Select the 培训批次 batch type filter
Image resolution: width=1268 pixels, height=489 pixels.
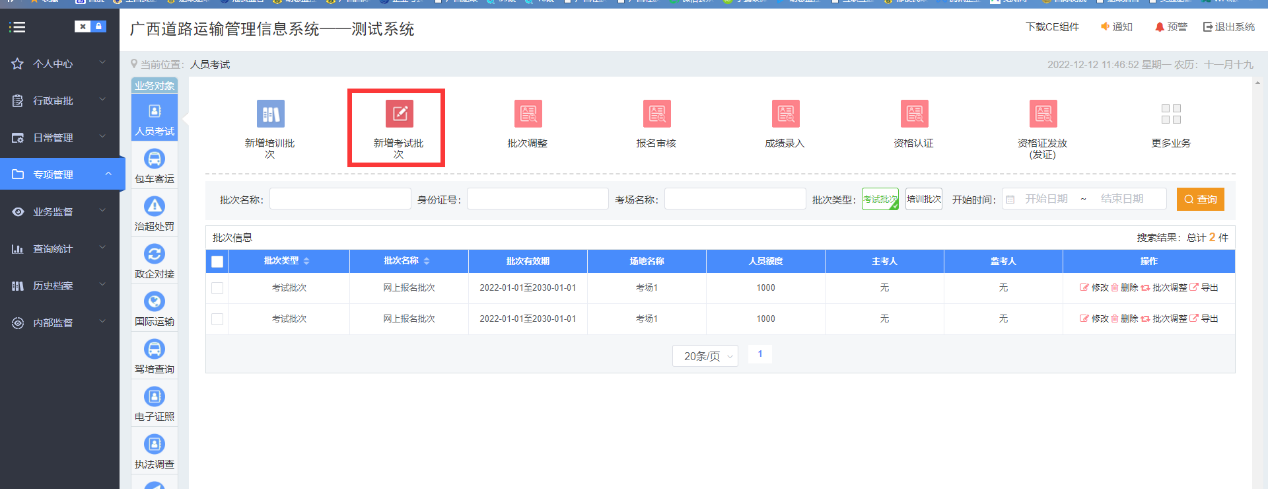tap(923, 199)
